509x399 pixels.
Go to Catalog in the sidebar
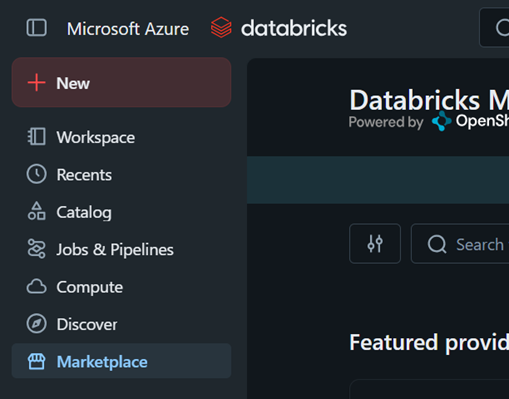[121, 212]
